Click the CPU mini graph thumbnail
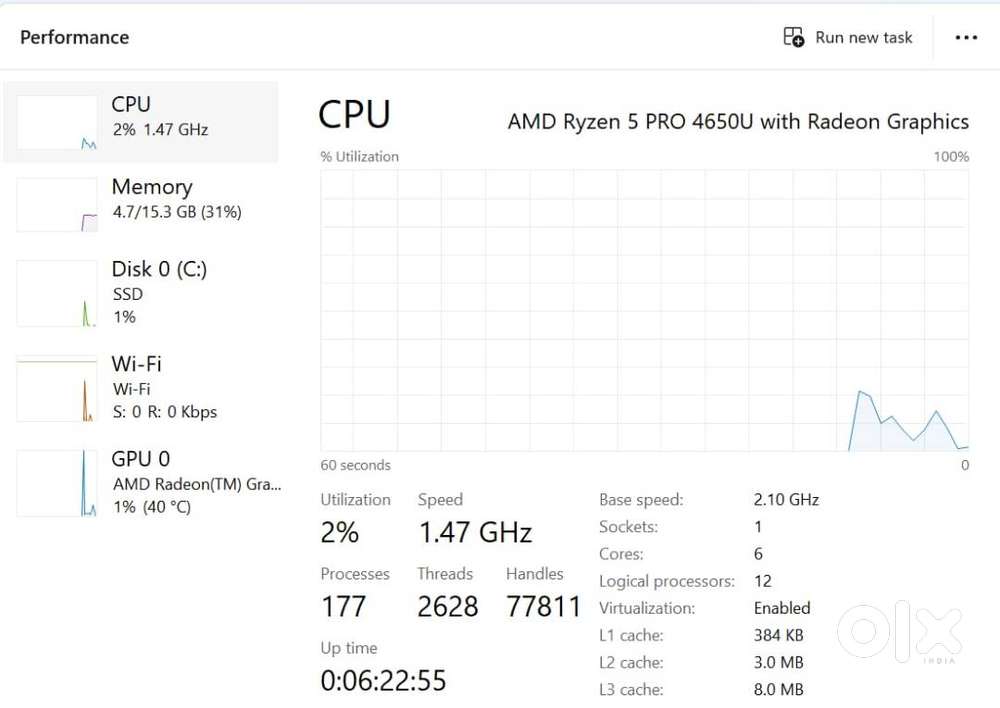The height and width of the screenshot is (708, 1000). 57,123
